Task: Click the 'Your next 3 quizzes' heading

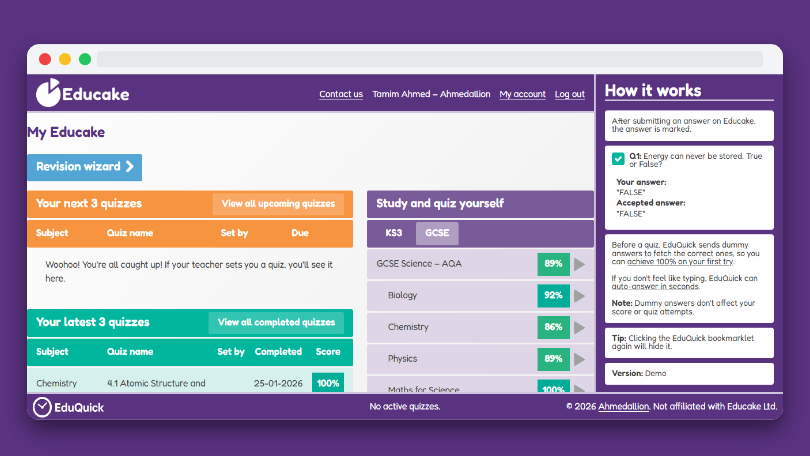Action: coord(89,203)
